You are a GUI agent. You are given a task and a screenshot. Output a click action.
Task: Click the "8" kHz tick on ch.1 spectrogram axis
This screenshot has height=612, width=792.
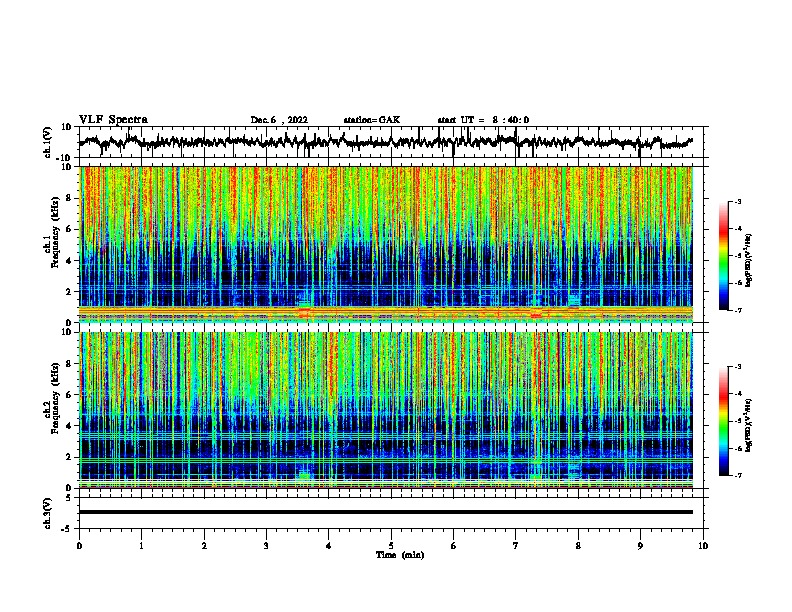[x=69, y=198]
